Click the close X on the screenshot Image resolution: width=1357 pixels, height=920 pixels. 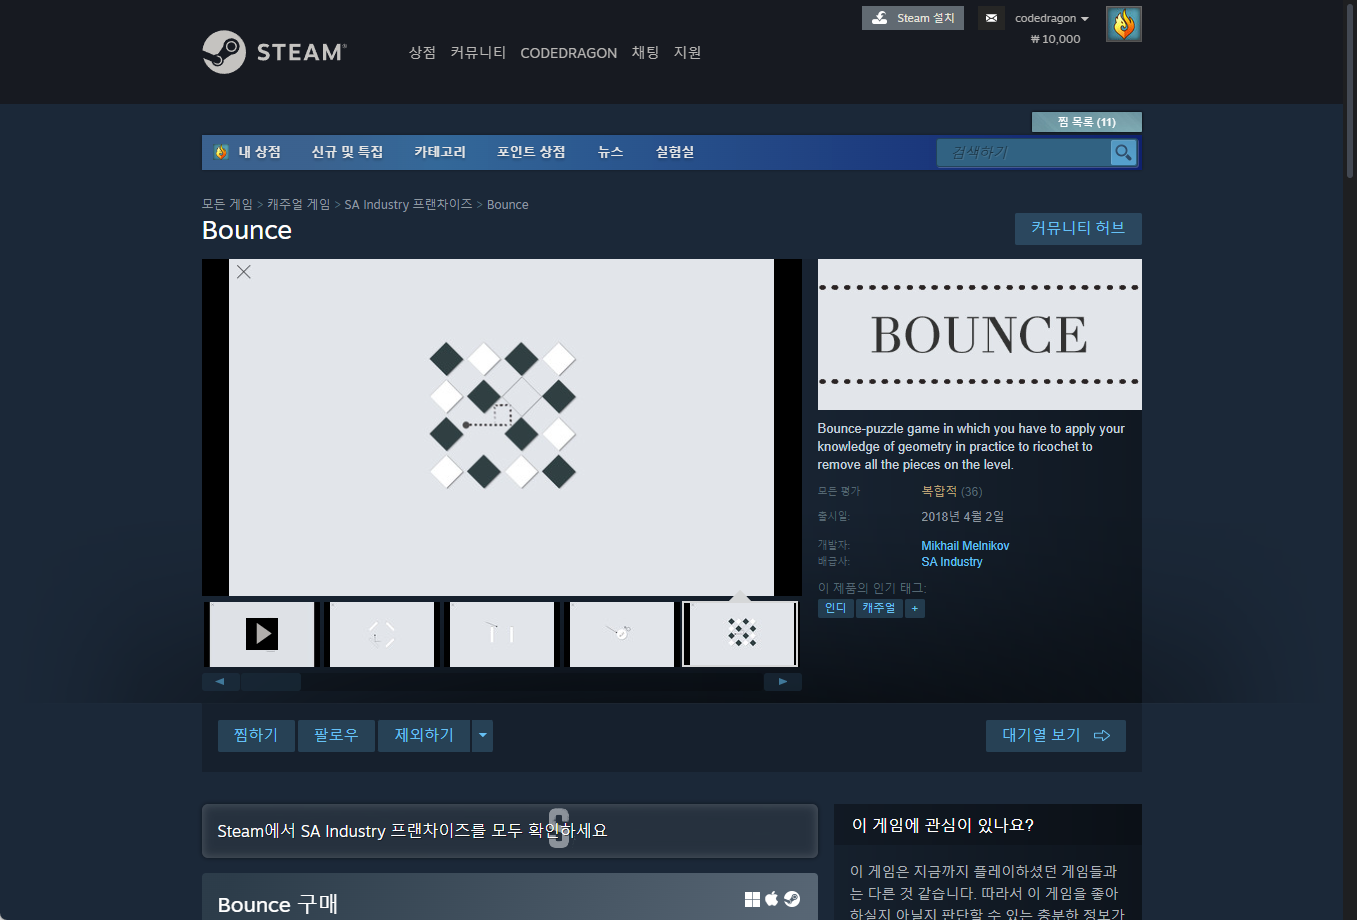[x=243, y=272]
